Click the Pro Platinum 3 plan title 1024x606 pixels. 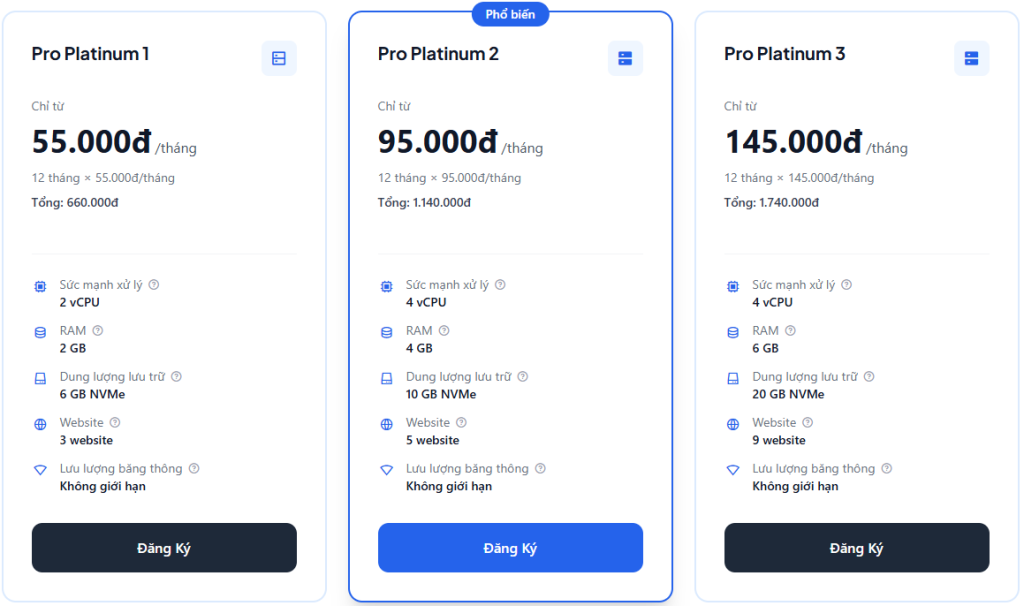click(784, 54)
